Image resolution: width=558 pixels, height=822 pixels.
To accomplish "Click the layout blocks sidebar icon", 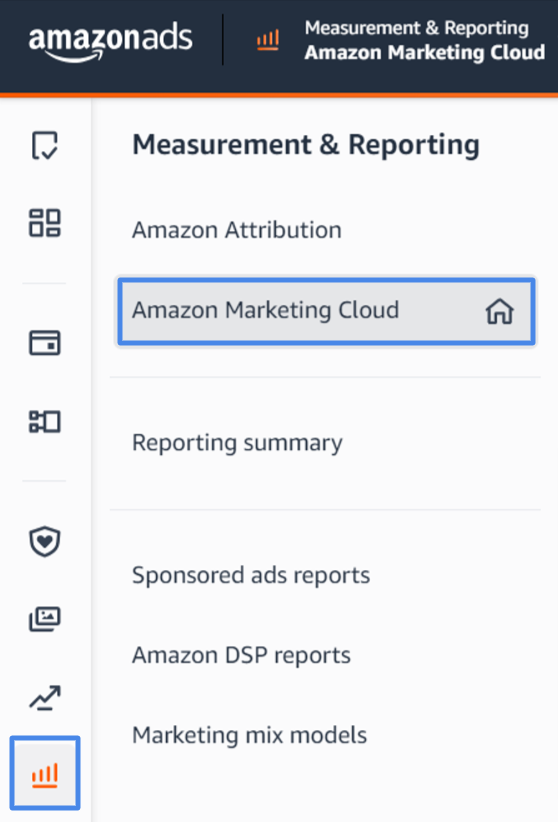I will (x=45, y=421).
